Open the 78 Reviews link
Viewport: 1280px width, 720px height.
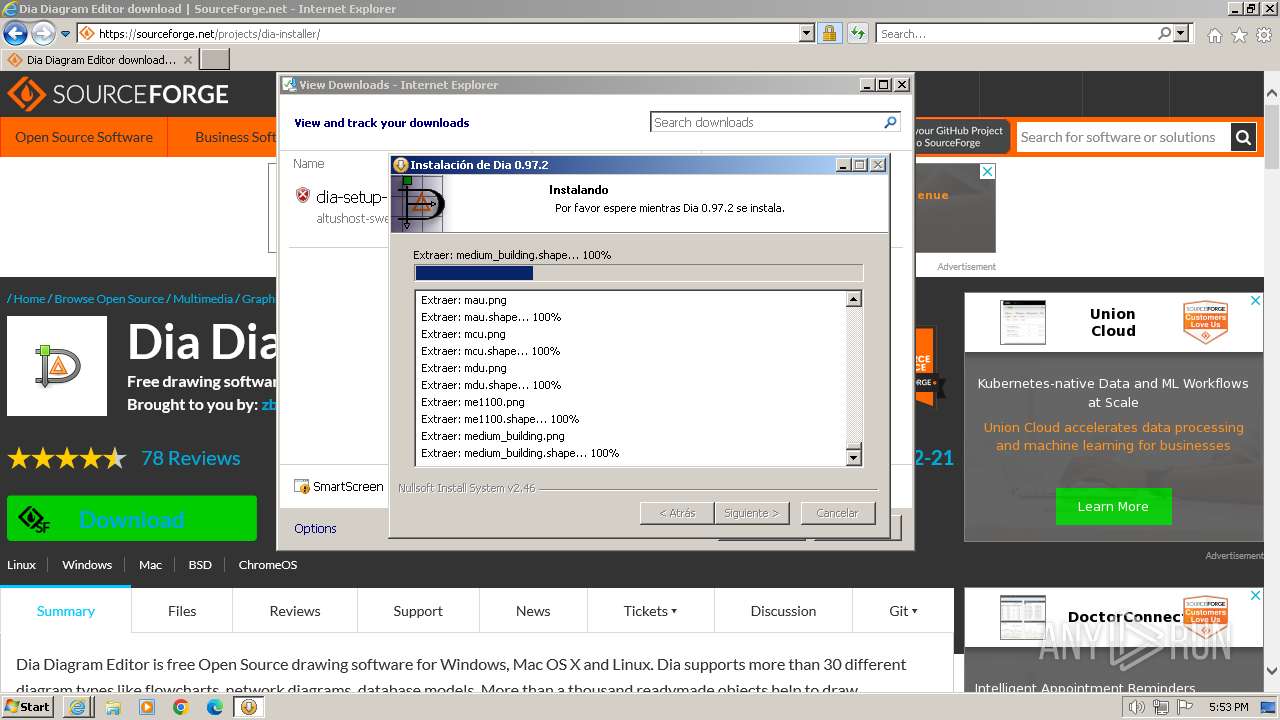click(190, 458)
